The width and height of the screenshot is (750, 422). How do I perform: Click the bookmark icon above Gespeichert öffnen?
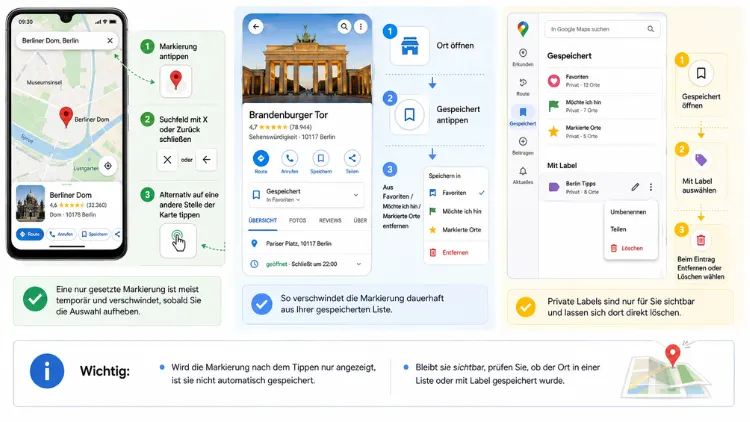point(701,73)
